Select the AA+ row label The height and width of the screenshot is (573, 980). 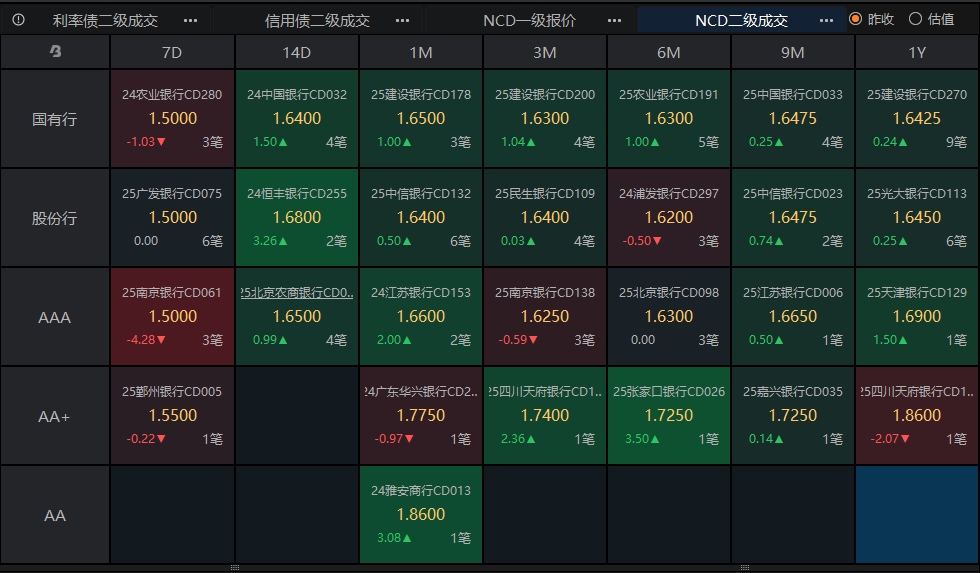pos(55,416)
